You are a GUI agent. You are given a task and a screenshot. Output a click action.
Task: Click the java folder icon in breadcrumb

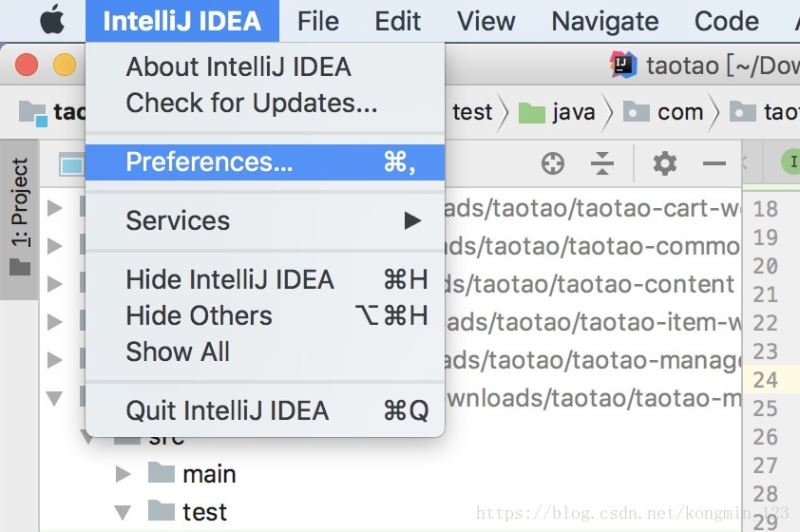tap(532, 112)
